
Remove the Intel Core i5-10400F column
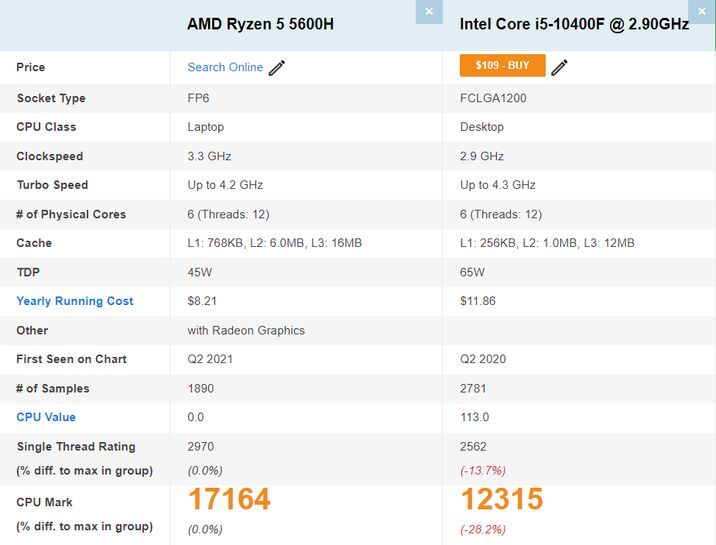coord(702,11)
